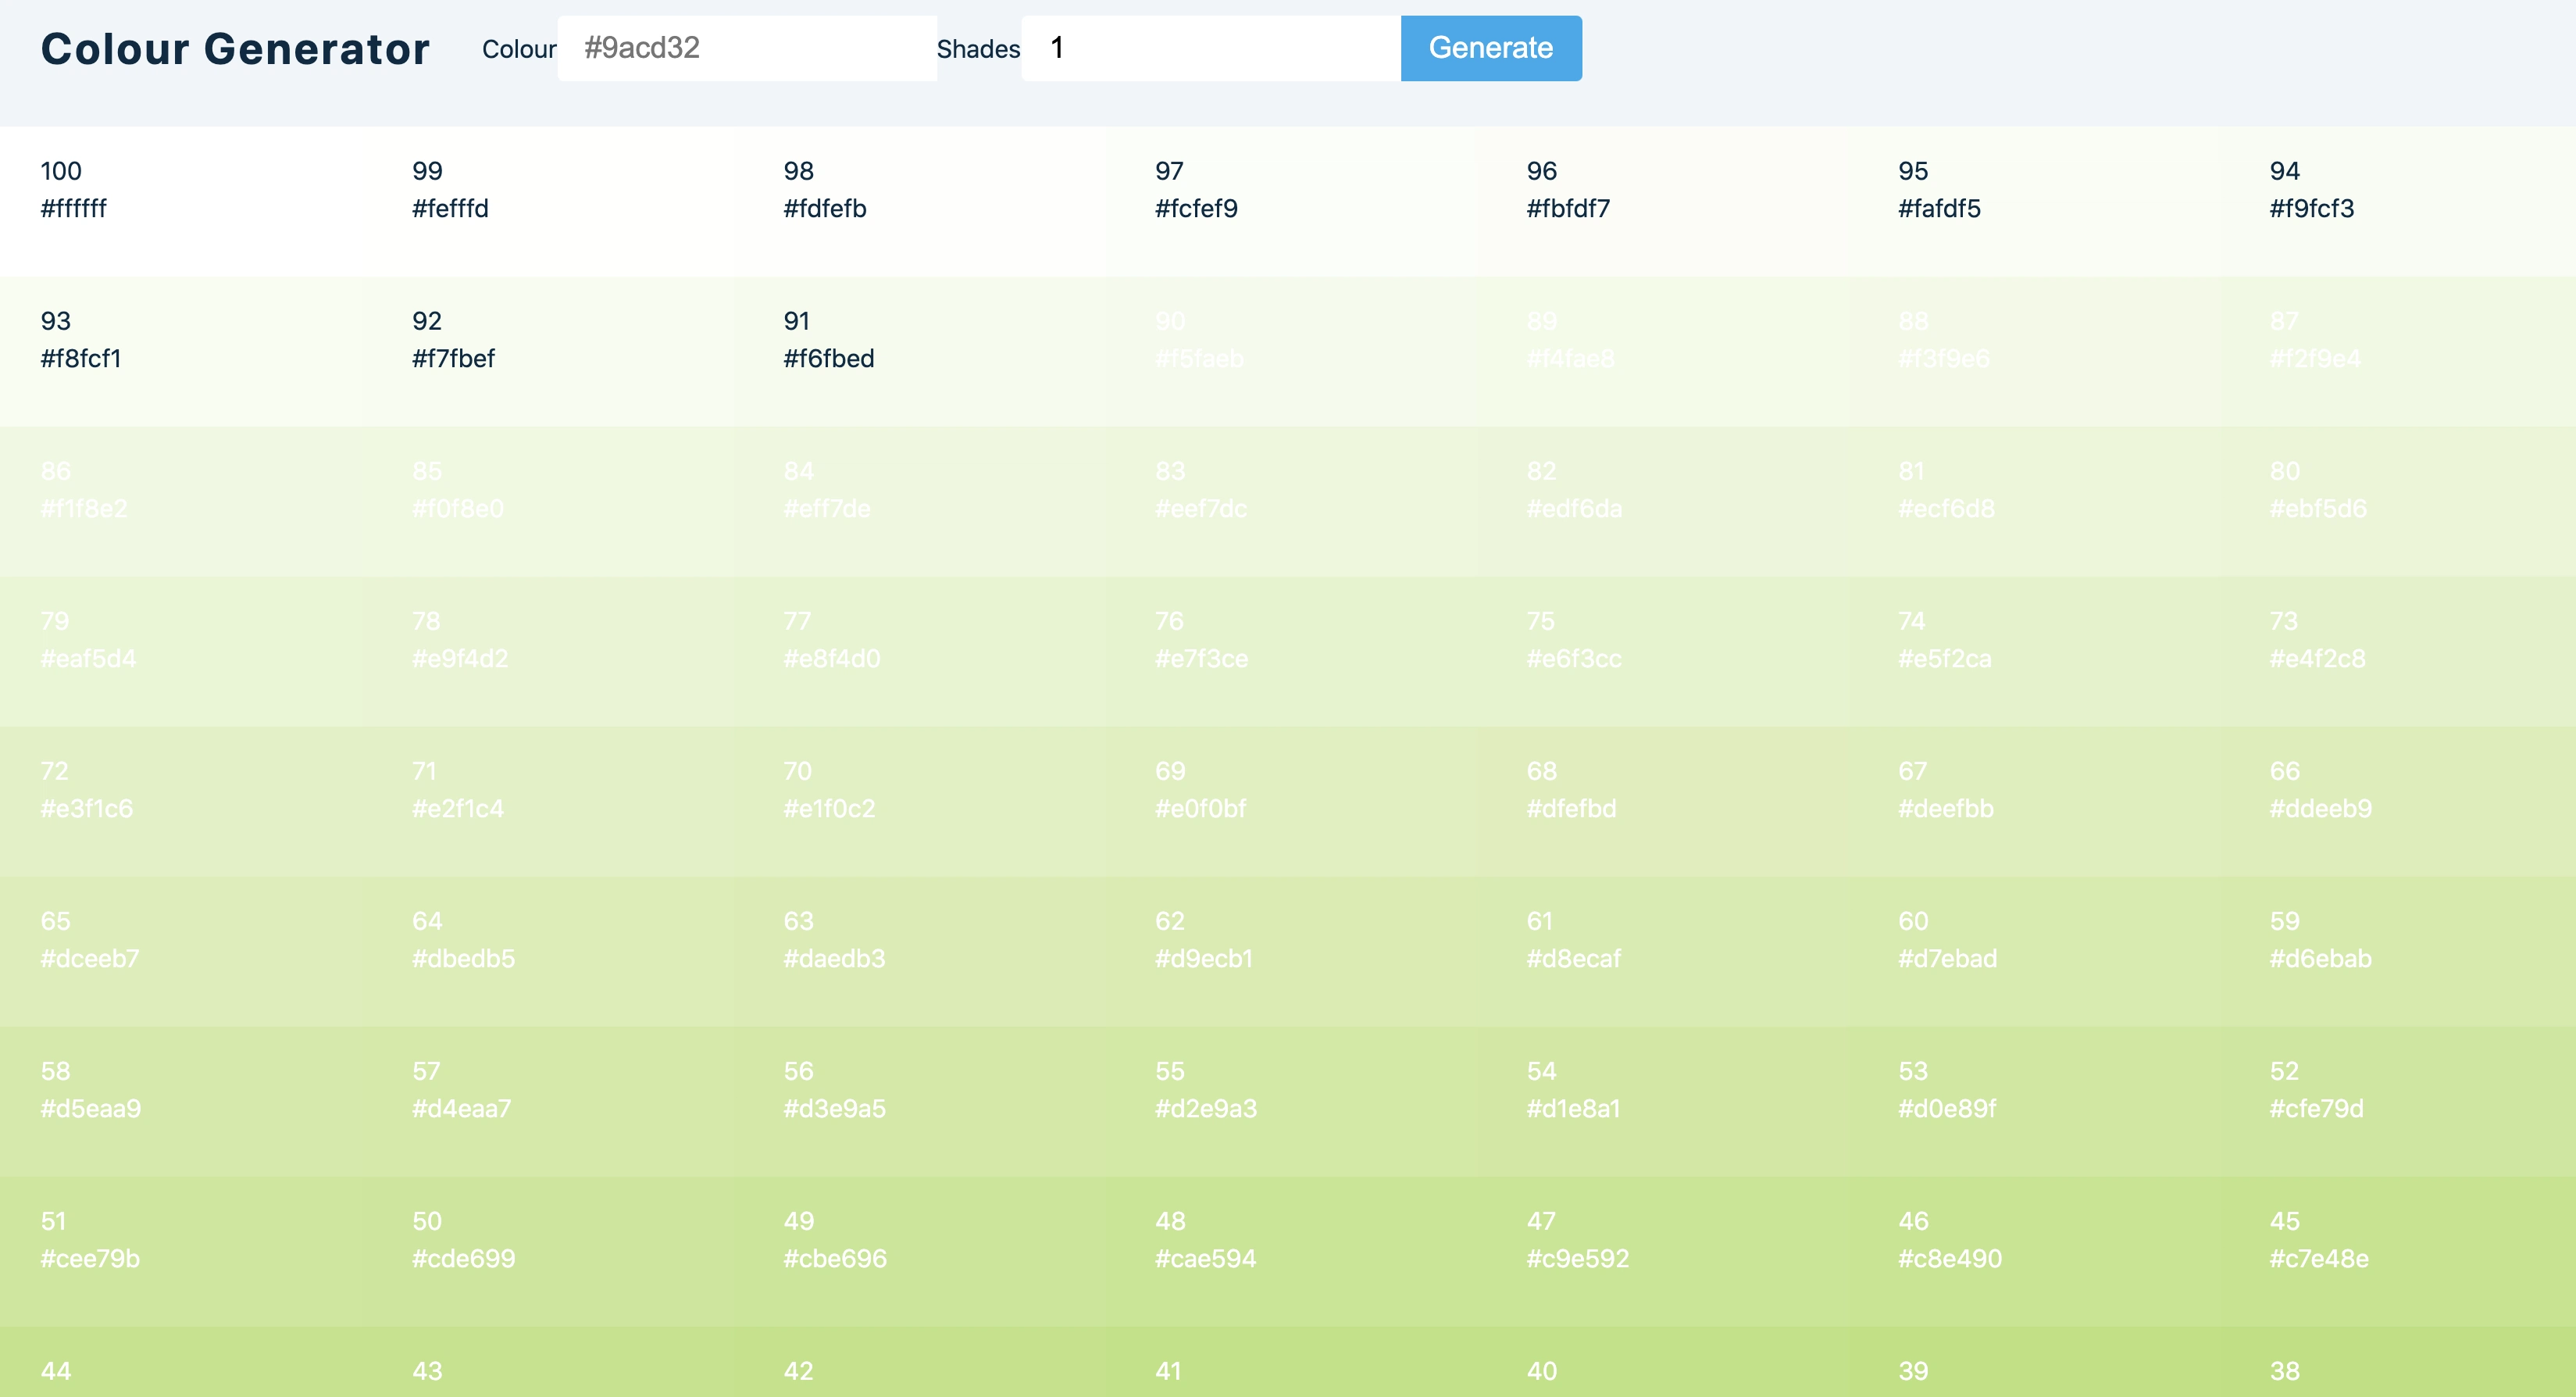Focus the Shades number input field
The height and width of the screenshot is (1397, 2576).
(1211, 48)
